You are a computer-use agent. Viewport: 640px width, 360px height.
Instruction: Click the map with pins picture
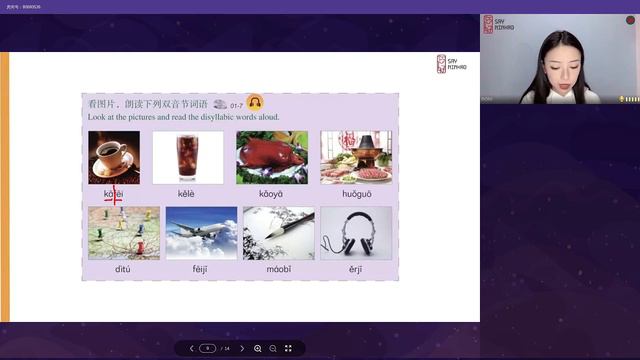coord(124,233)
